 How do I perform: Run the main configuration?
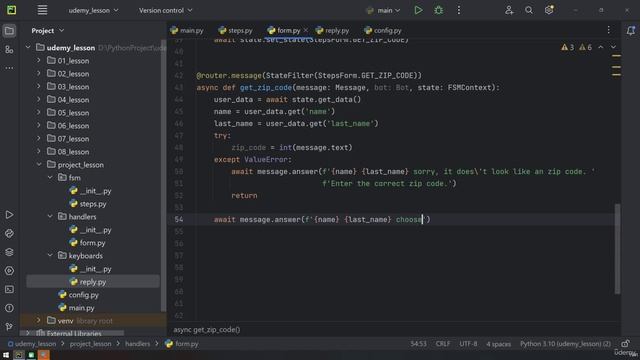click(418, 10)
